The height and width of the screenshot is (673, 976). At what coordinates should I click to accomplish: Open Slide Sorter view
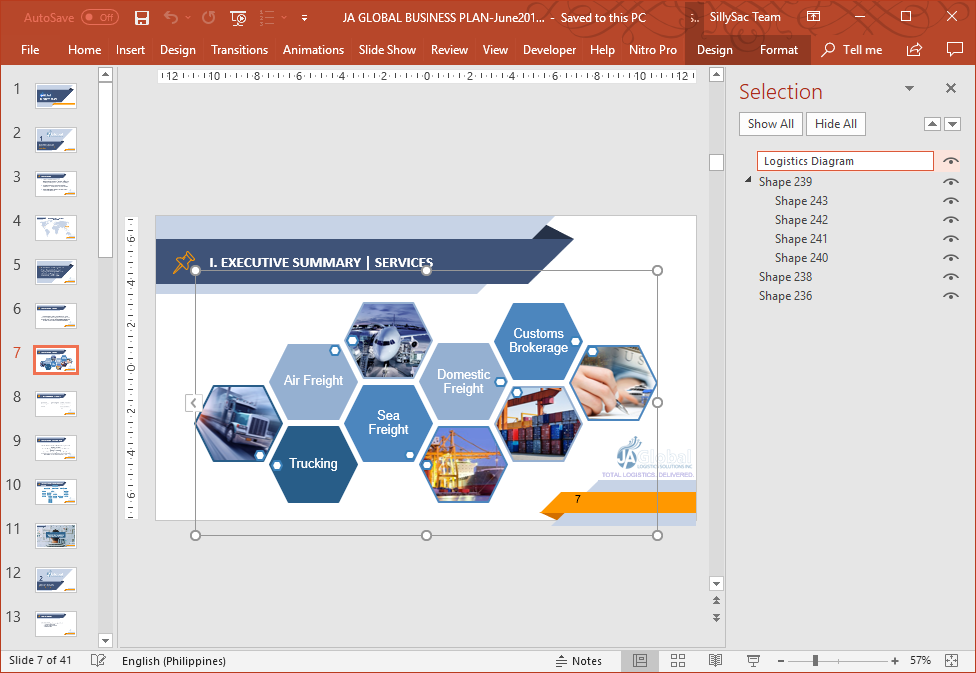click(678, 661)
